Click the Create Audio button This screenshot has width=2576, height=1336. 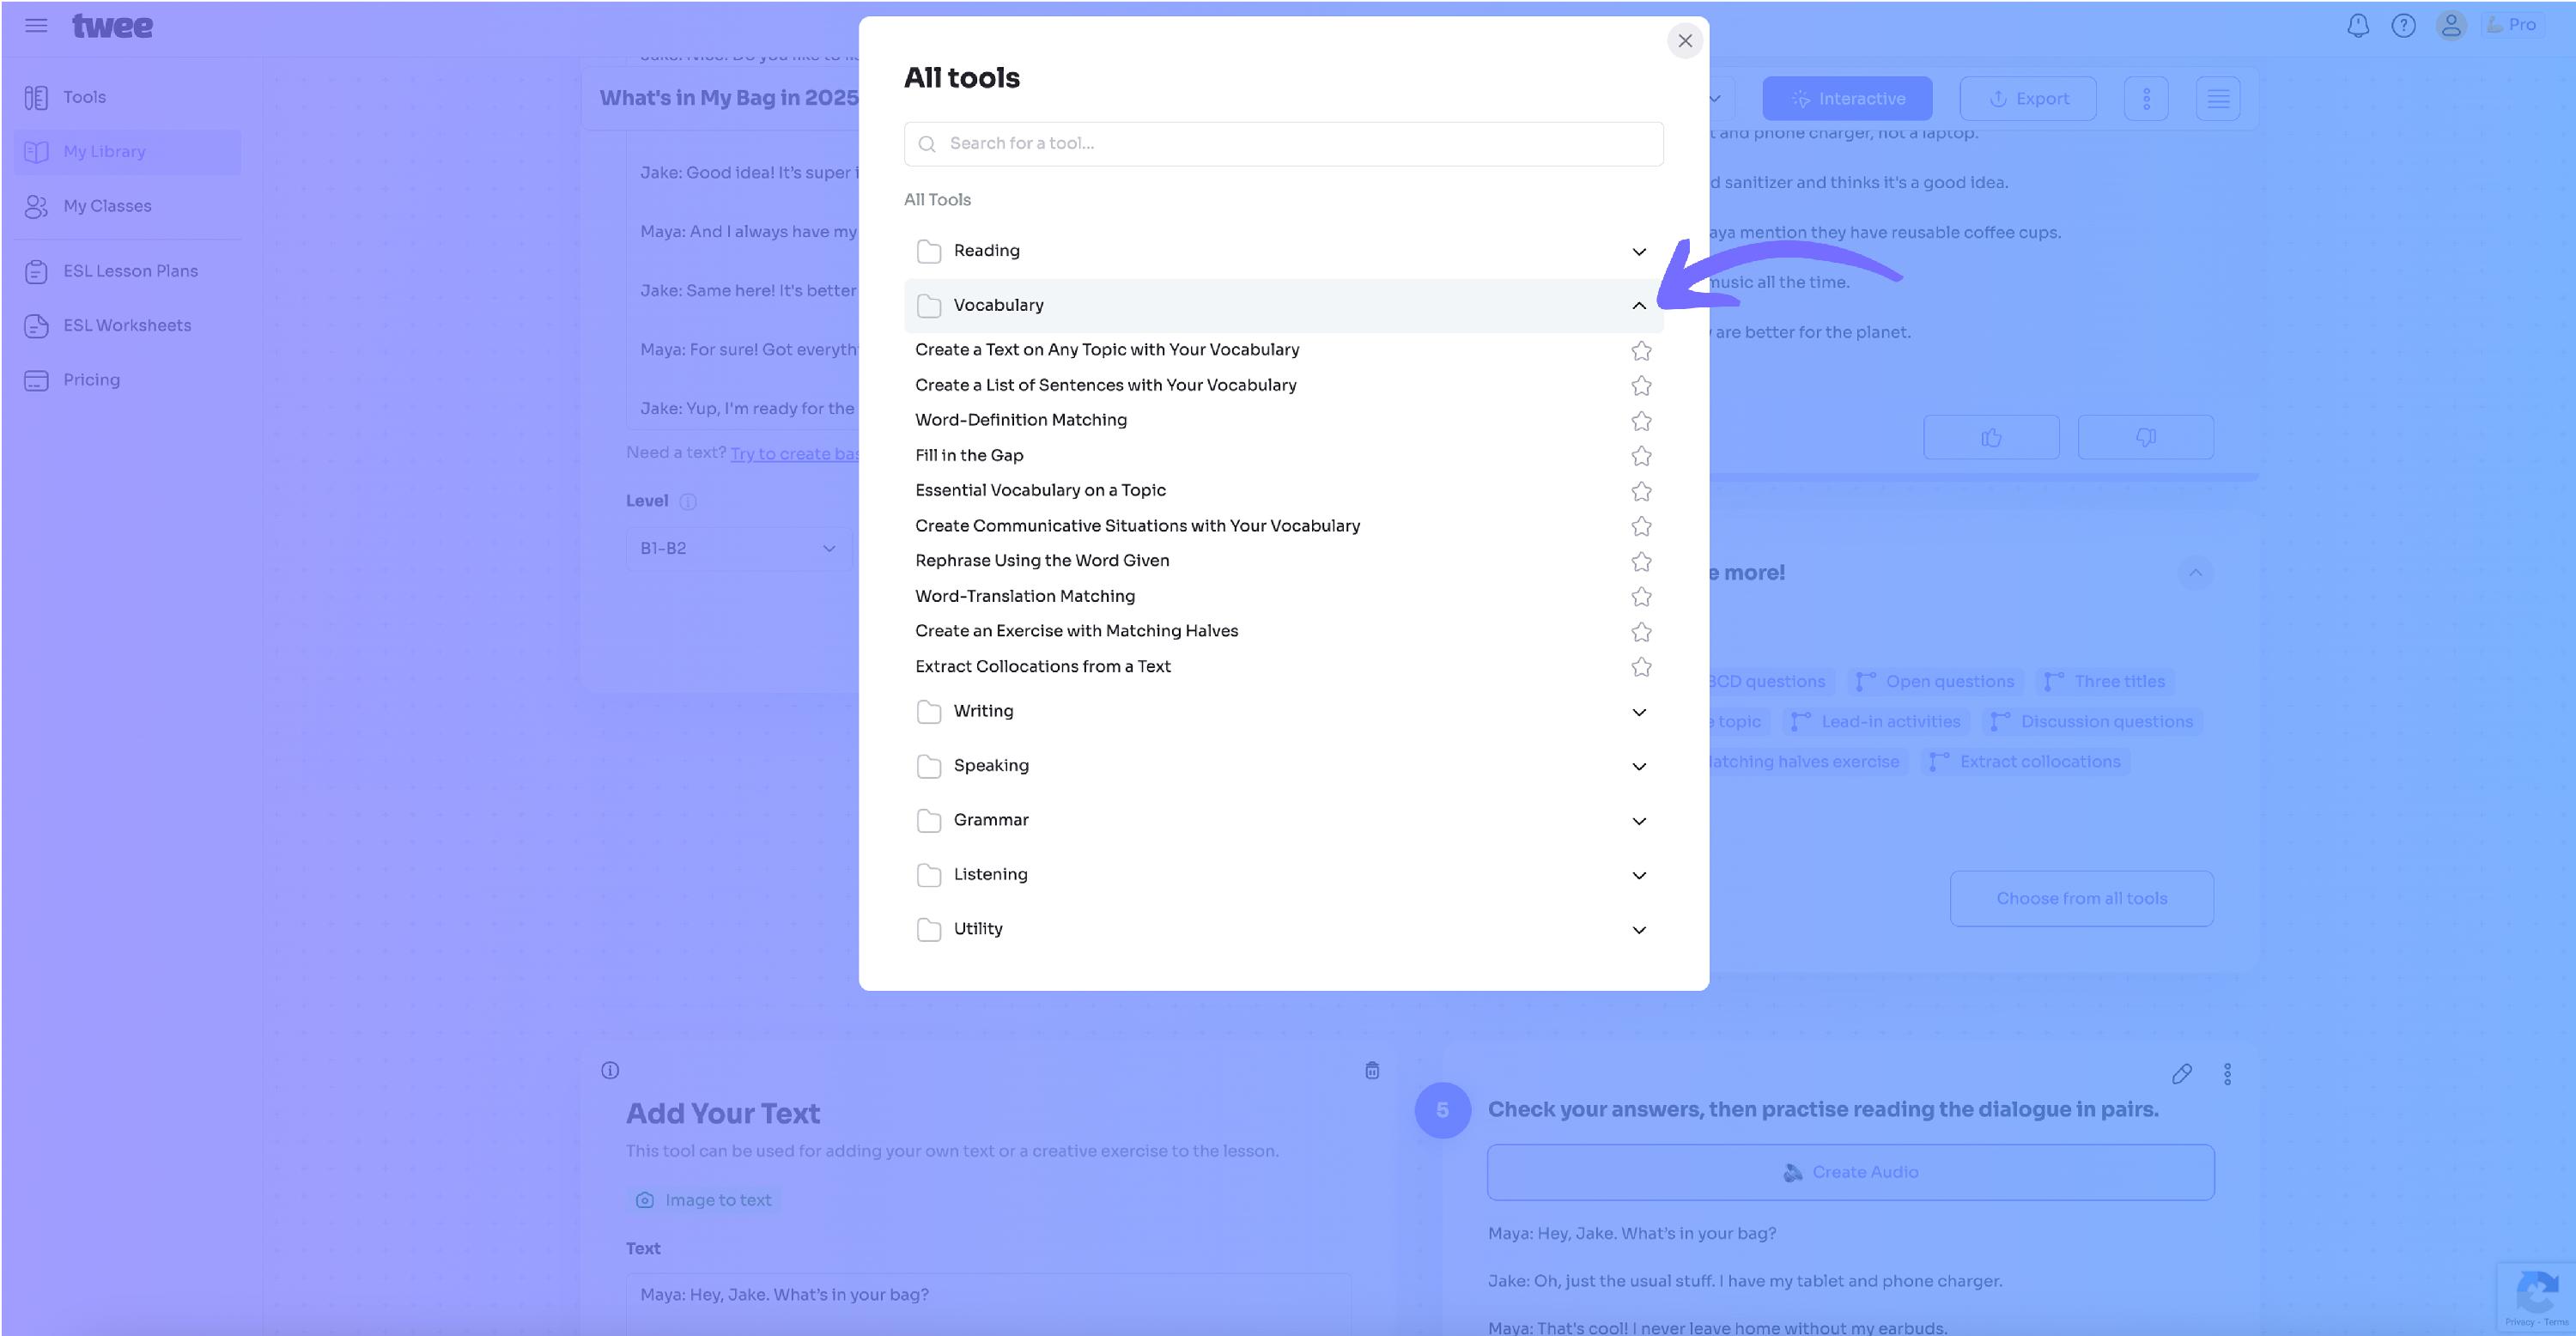click(x=1850, y=1172)
